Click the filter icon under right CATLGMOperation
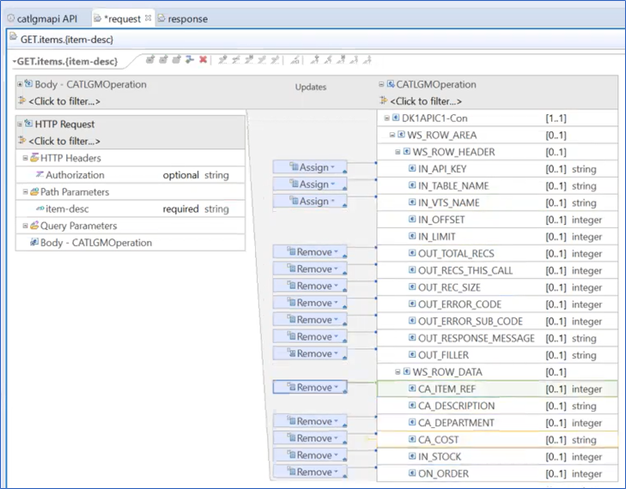The image size is (626, 489). coord(384,101)
